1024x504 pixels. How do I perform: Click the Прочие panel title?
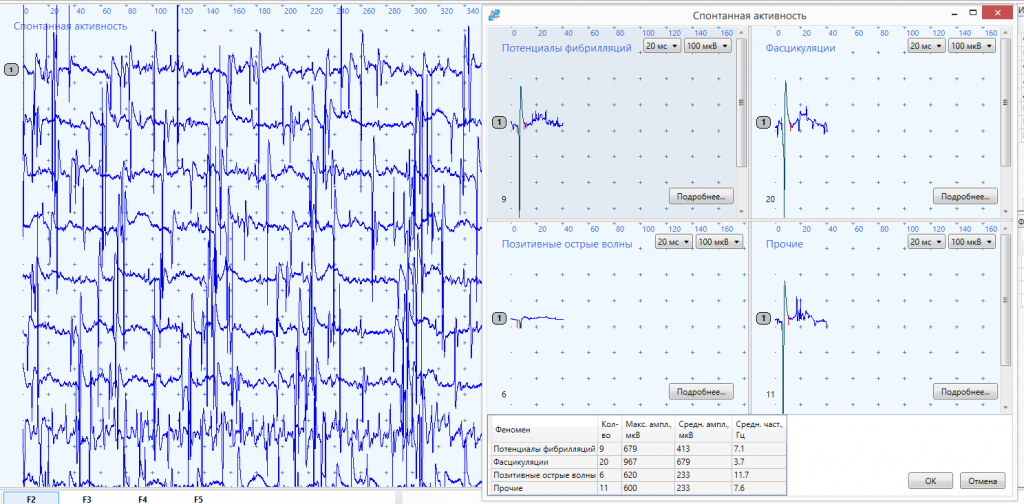coord(784,244)
